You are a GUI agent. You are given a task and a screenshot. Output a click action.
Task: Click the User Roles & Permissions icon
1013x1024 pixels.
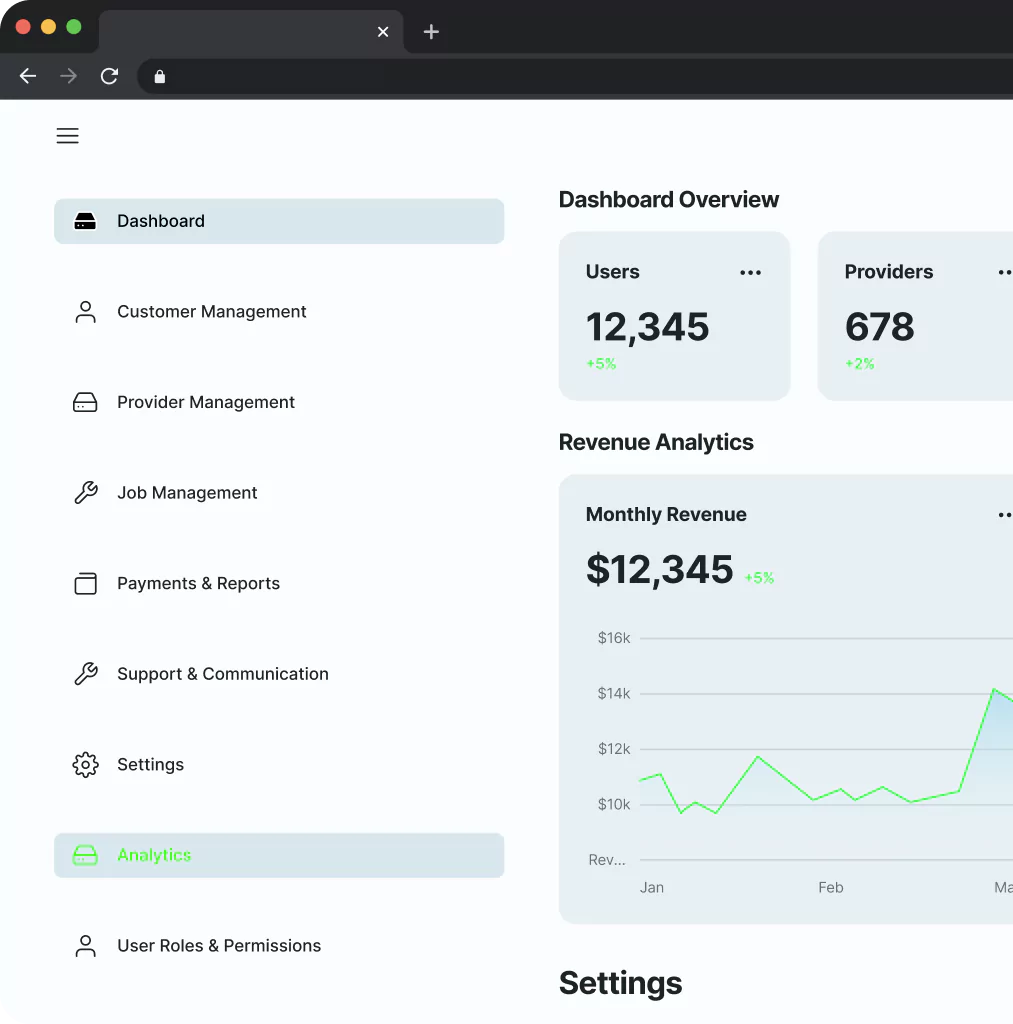(x=86, y=946)
